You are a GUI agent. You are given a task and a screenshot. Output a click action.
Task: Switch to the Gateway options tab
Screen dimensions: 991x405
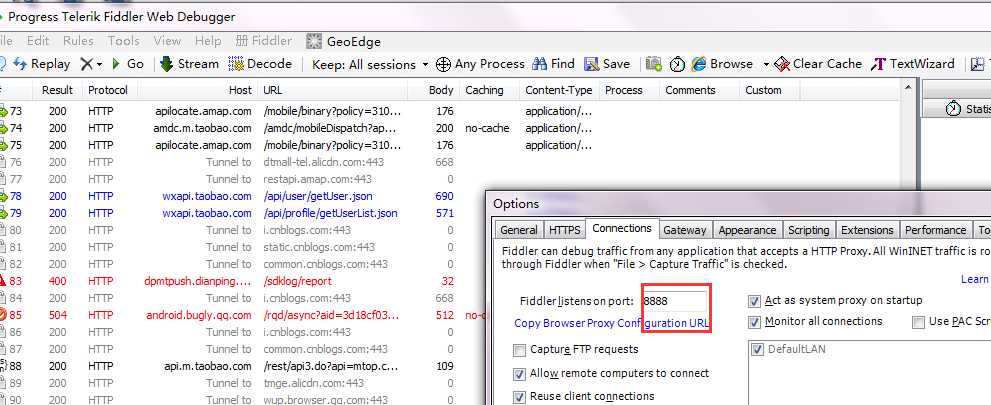pos(684,230)
